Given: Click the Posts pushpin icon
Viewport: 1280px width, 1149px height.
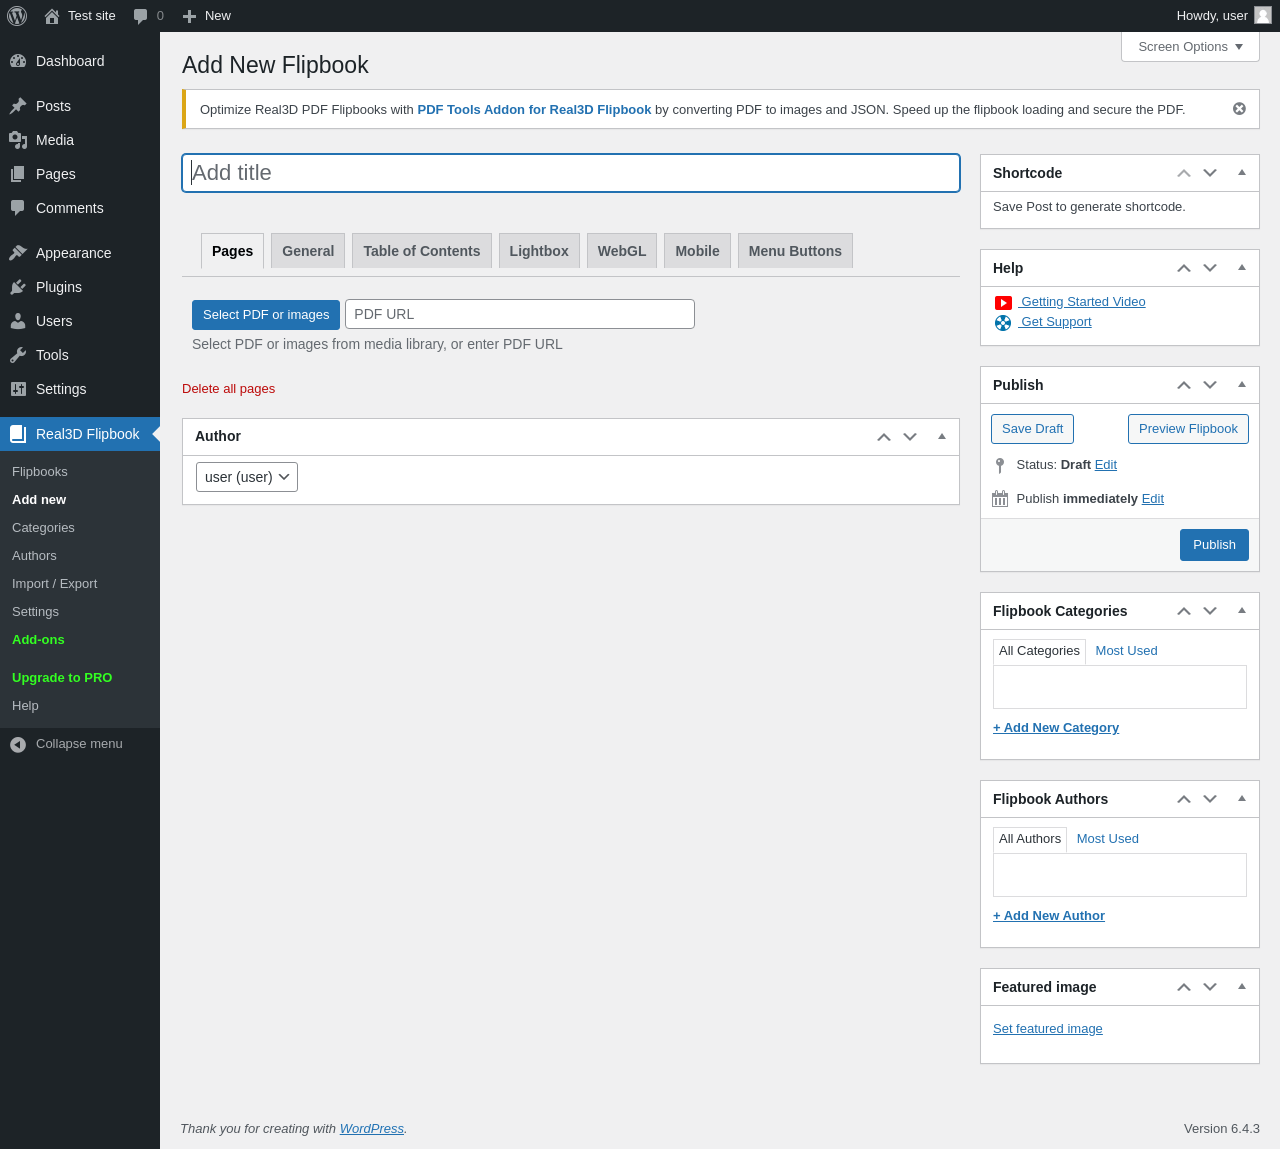Looking at the screenshot, I should click(x=18, y=106).
